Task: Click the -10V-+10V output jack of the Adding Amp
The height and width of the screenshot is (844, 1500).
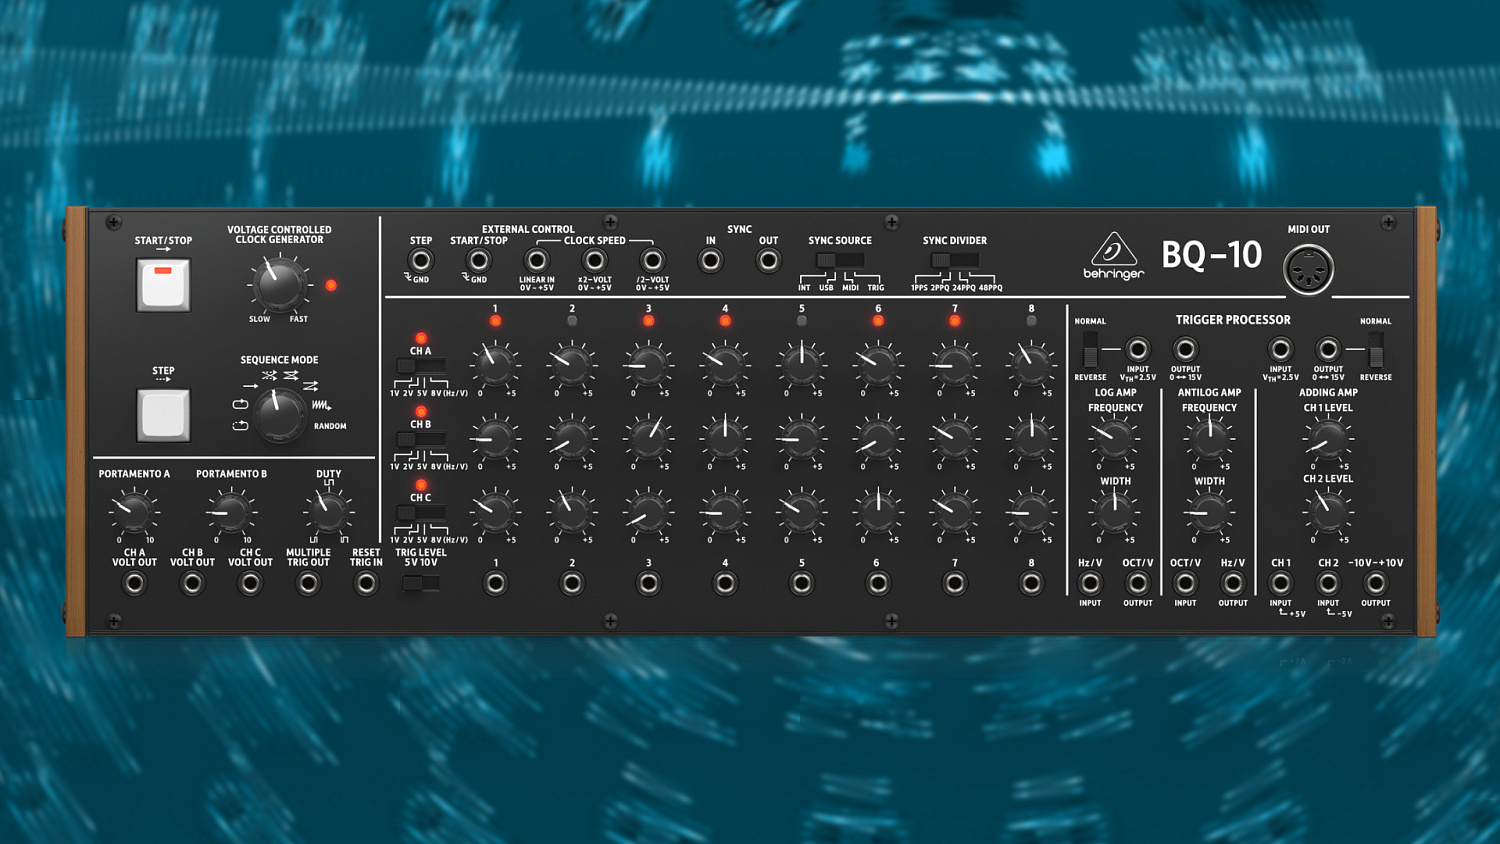Action: point(1375,581)
